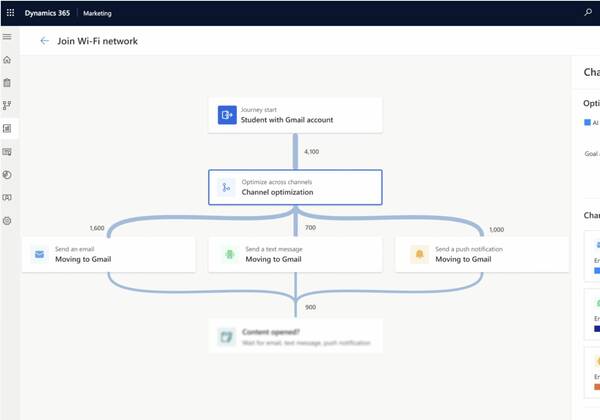Open the journeys flow icon in sidebar

8,105
